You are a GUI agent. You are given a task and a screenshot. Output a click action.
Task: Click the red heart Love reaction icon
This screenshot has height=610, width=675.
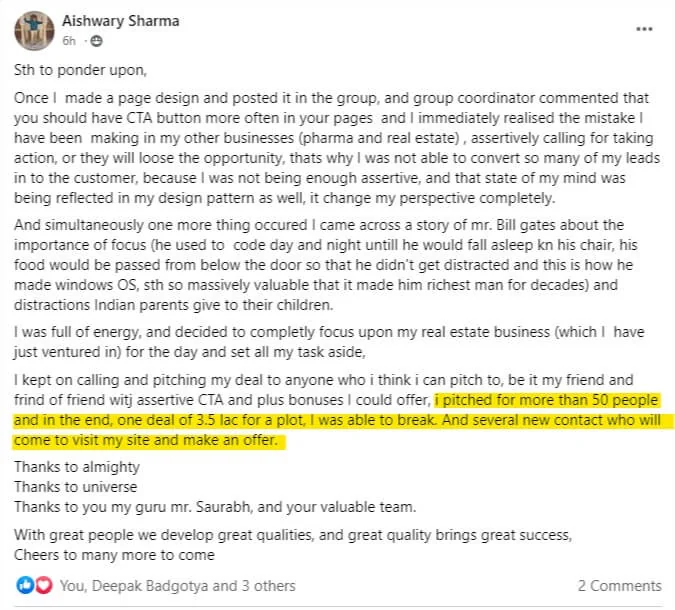(42, 585)
